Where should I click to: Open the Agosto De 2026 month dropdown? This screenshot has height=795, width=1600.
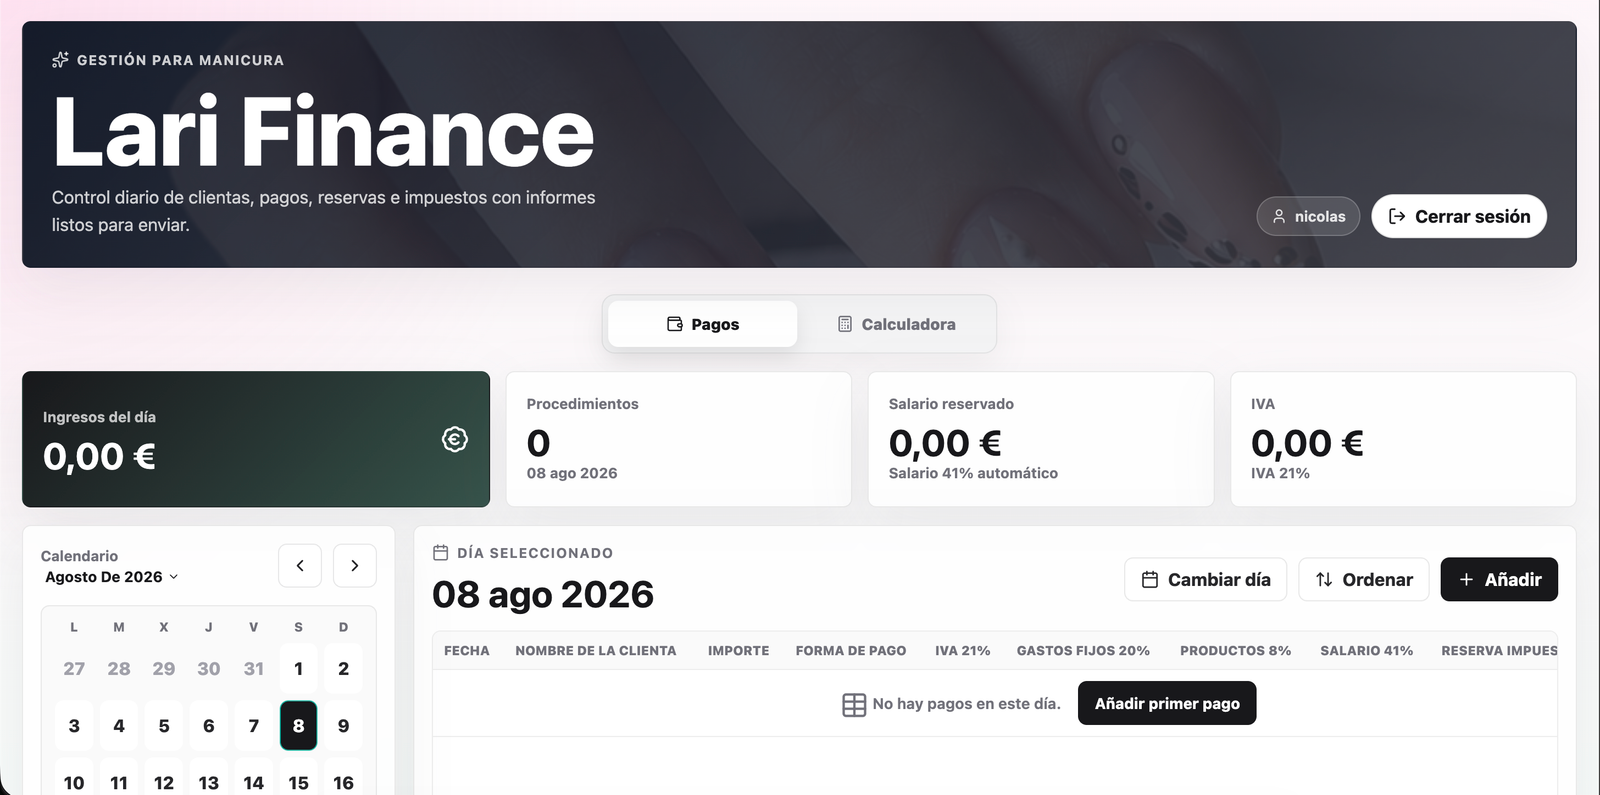tap(112, 577)
